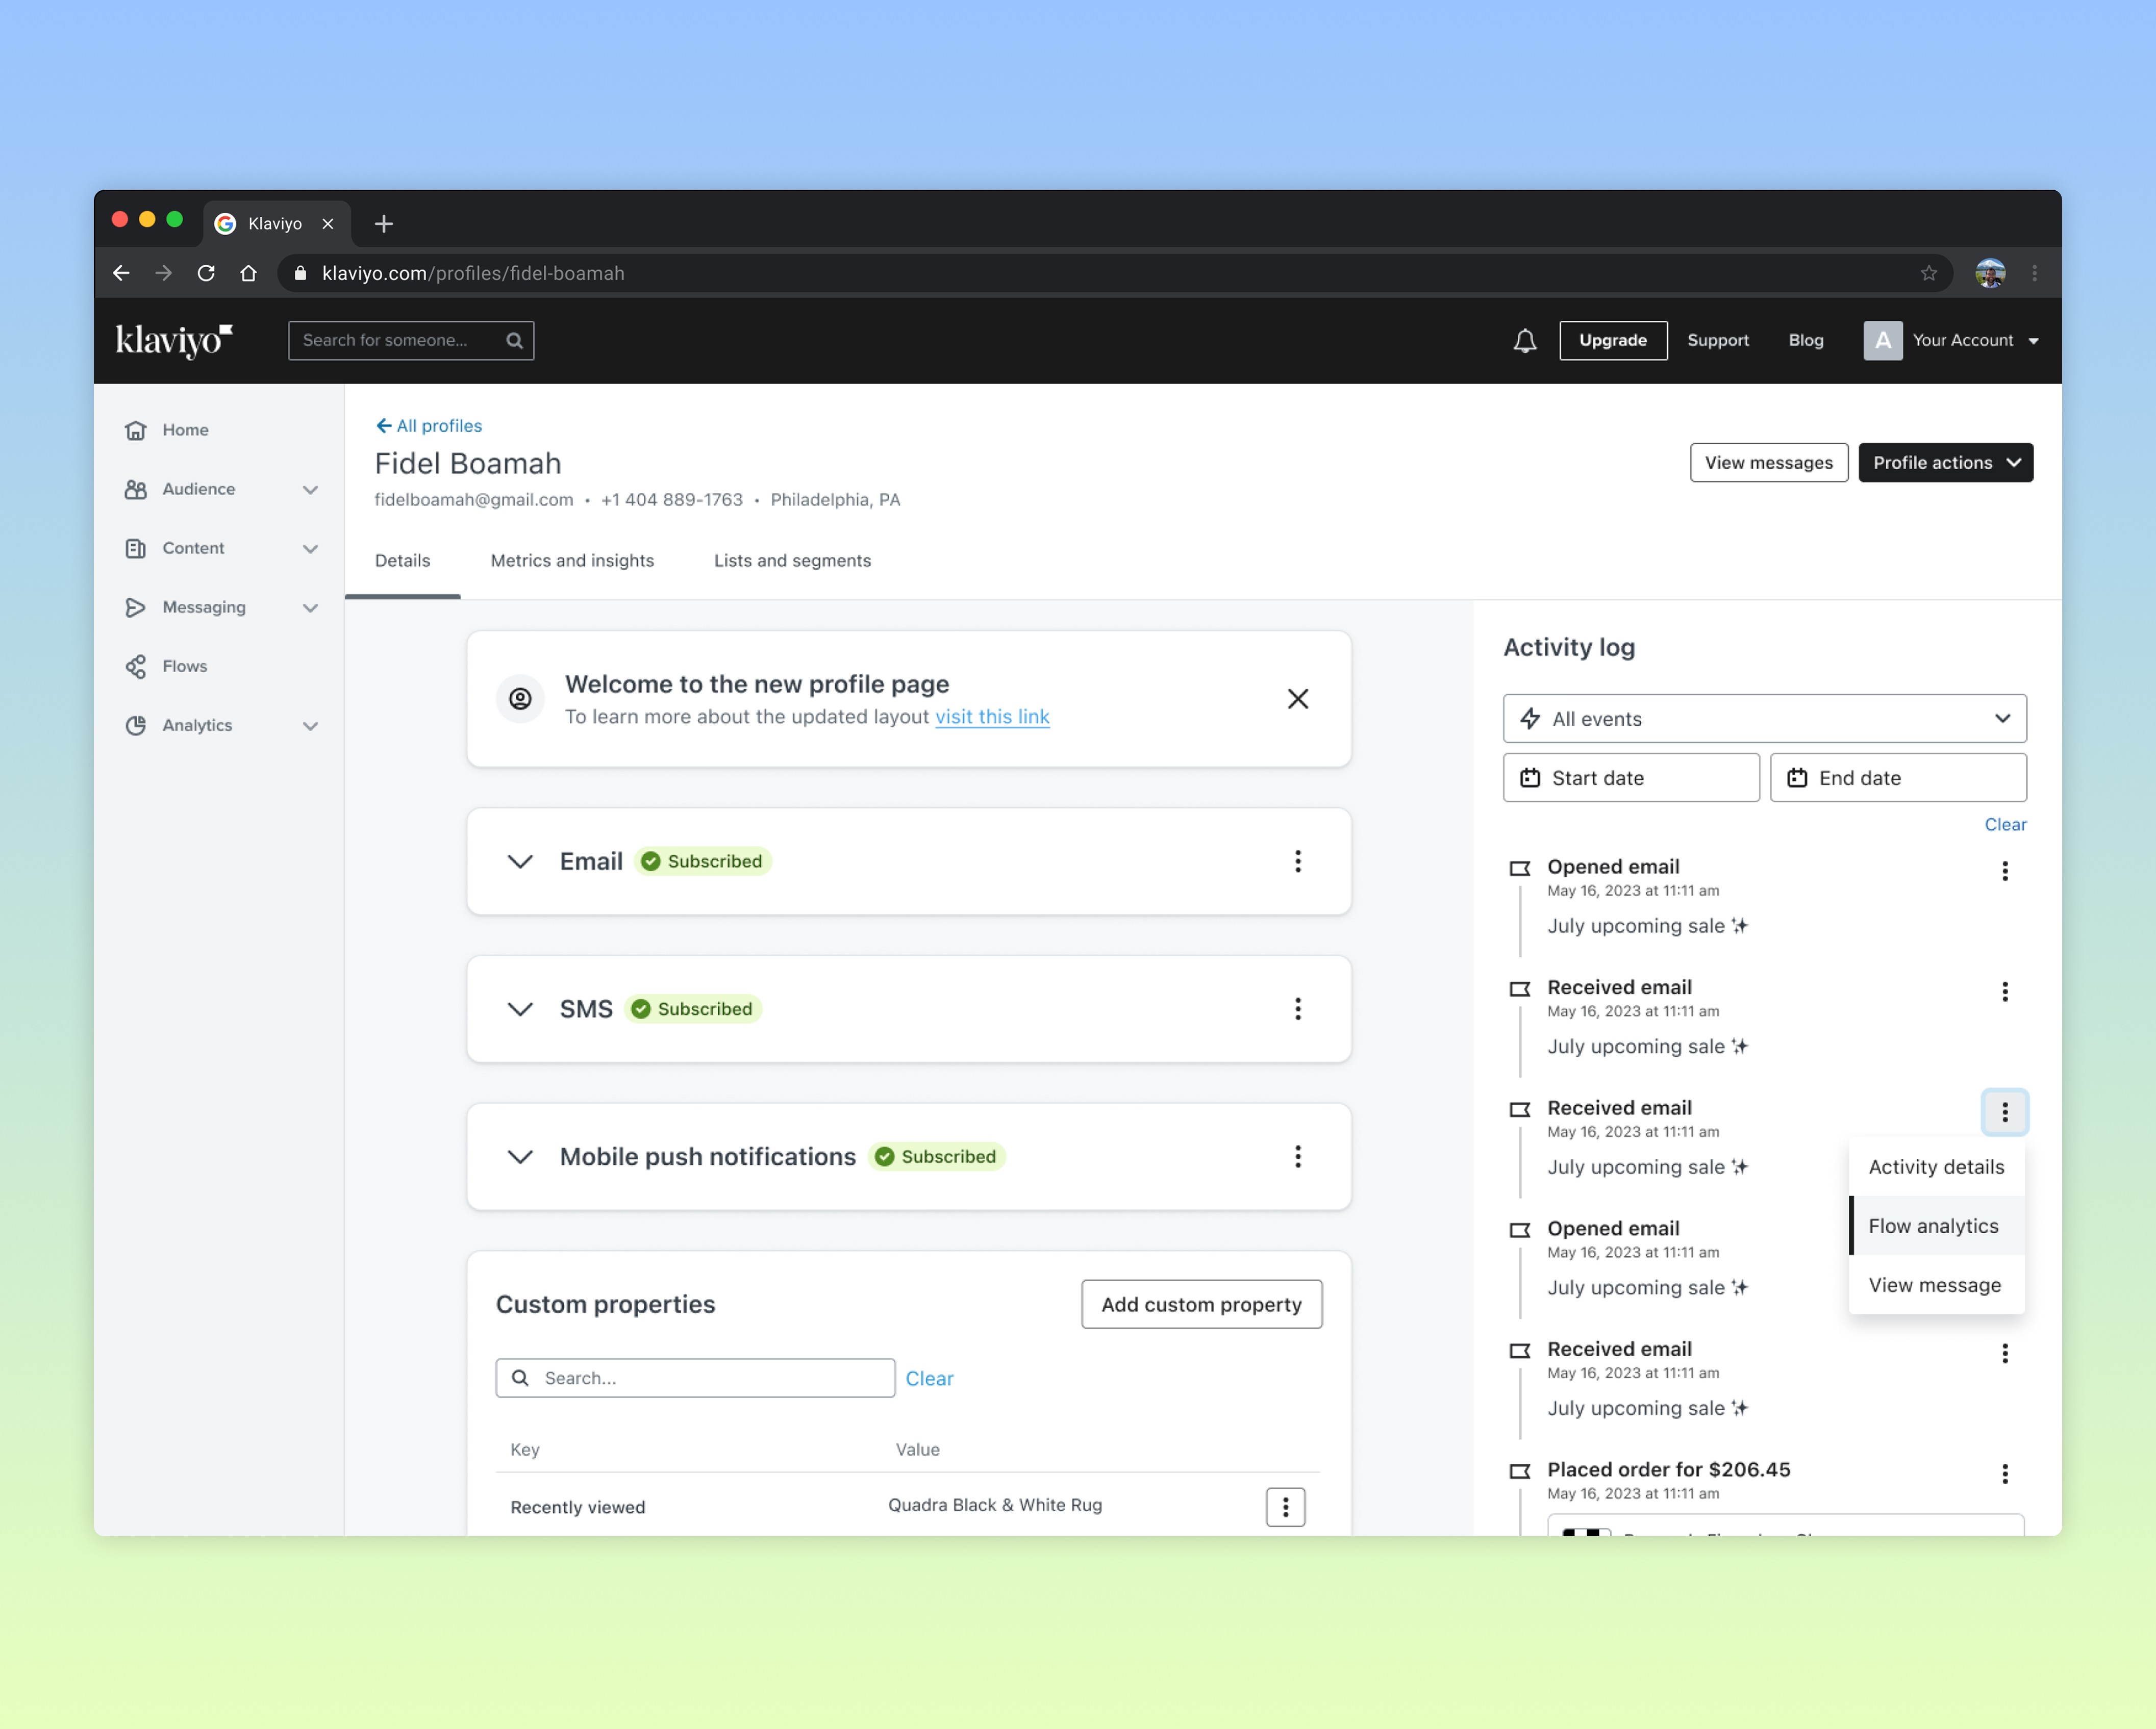Screen dimensions: 2156x1729
Task: Open options for Placed order activity
Action: click(x=2004, y=1473)
